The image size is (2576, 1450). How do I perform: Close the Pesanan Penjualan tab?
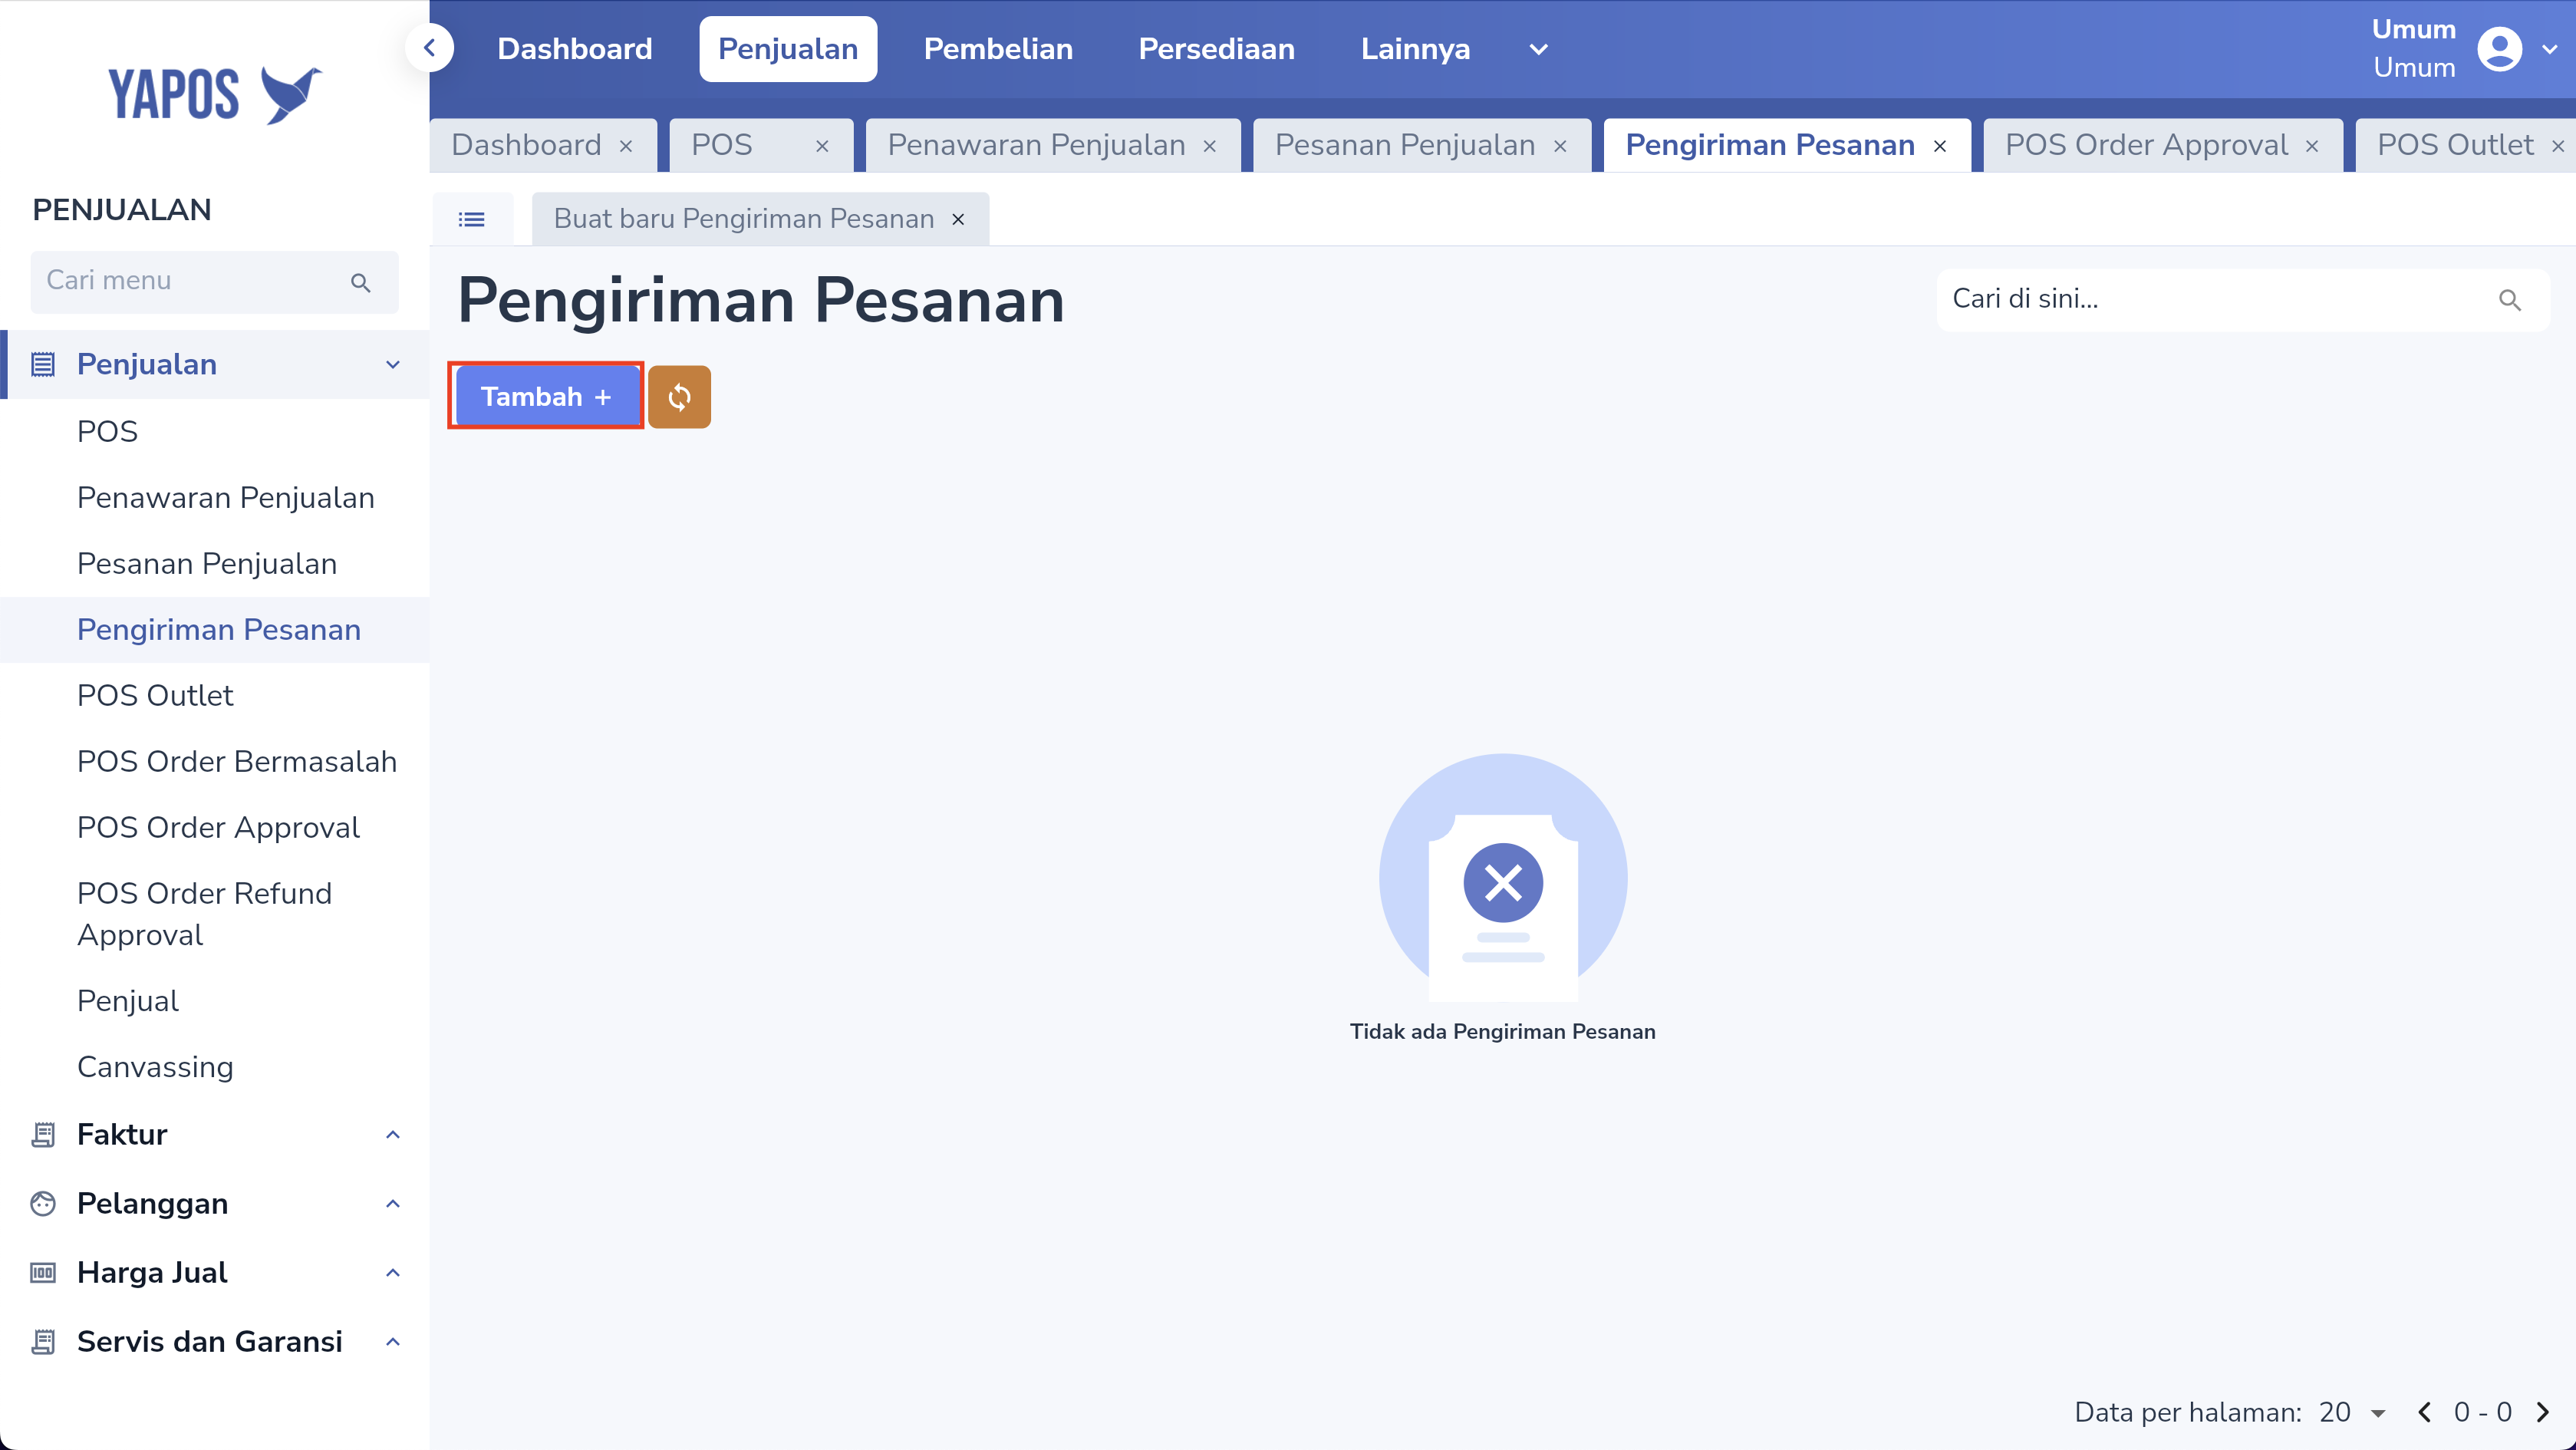coord(1559,146)
